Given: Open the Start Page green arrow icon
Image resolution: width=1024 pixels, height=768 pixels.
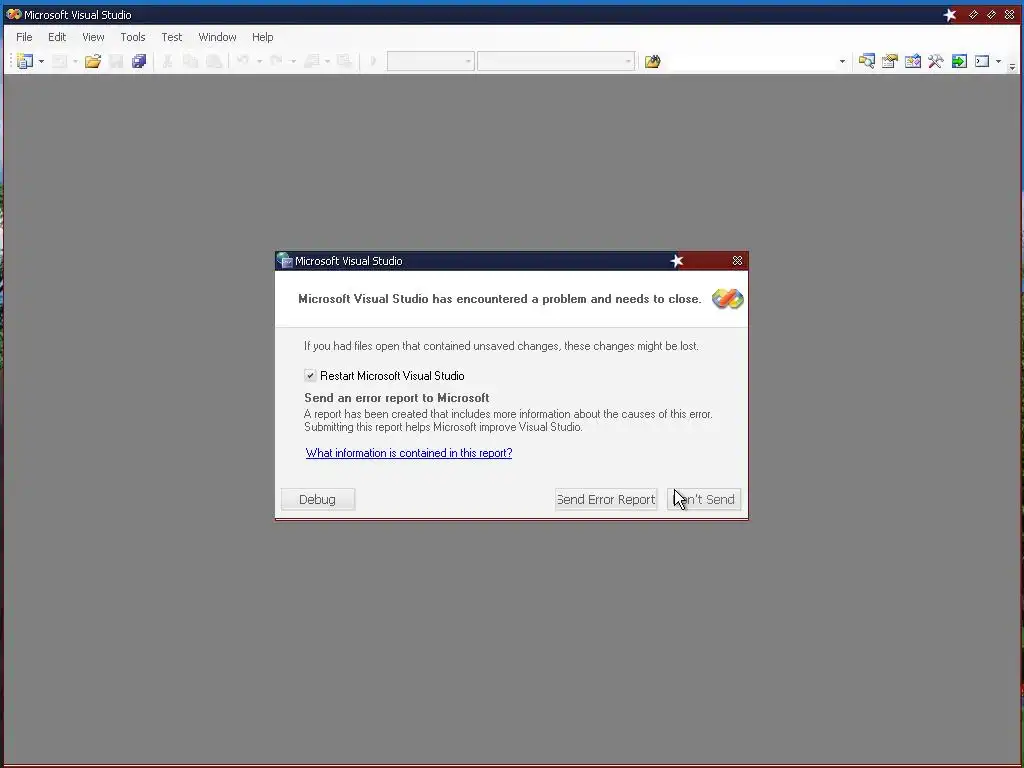Looking at the screenshot, I should (959, 61).
